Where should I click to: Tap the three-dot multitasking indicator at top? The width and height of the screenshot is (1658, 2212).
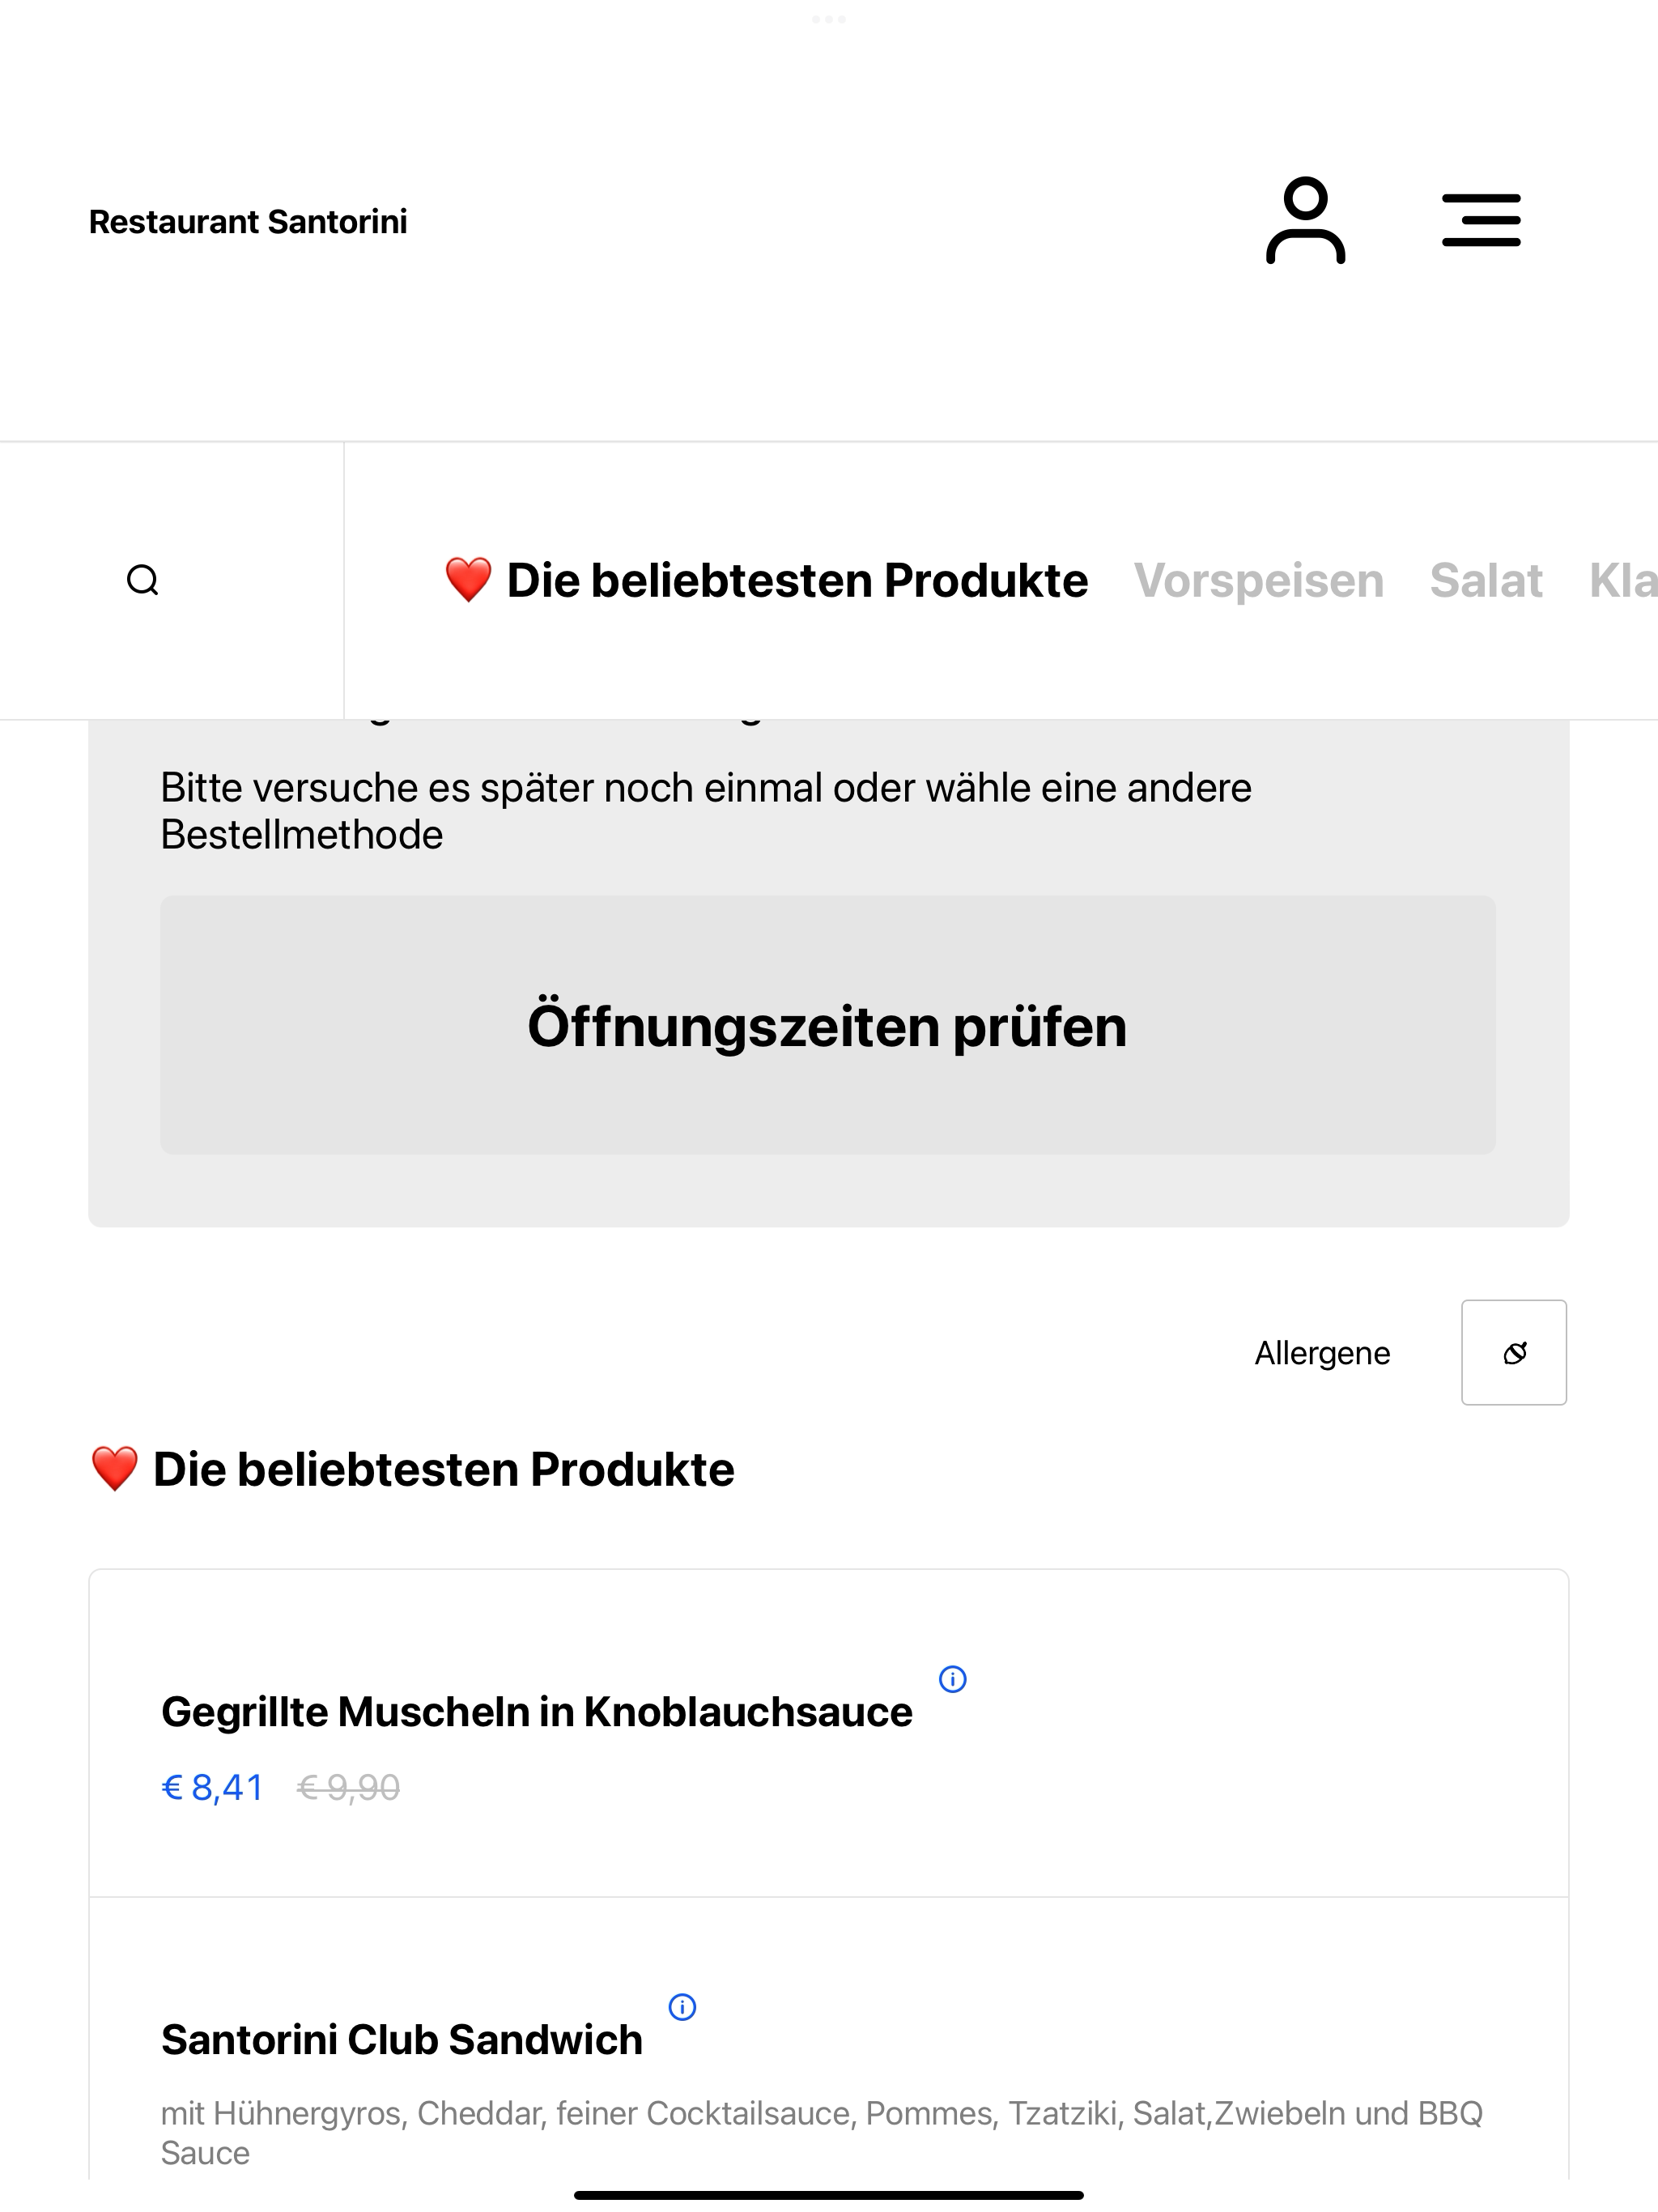(829, 19)
